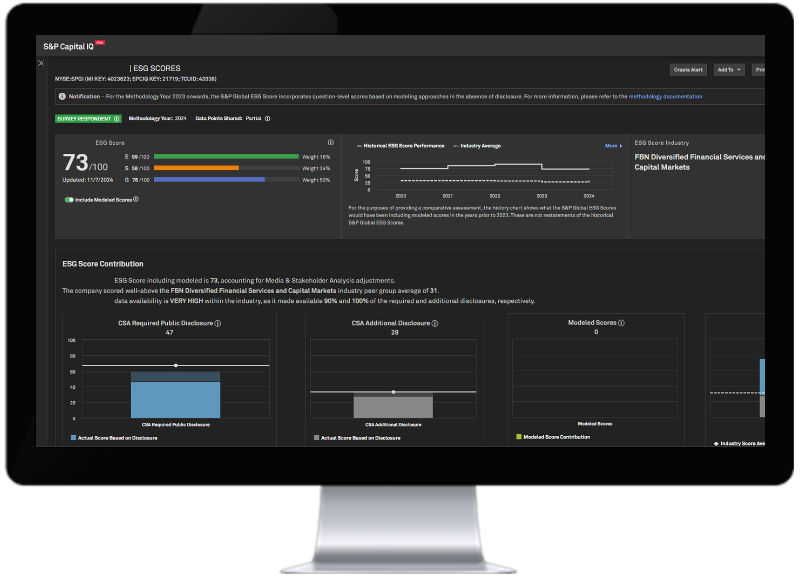
Task: Click the S&P Capital IQ logo
Action: click(x=74, y=46)
